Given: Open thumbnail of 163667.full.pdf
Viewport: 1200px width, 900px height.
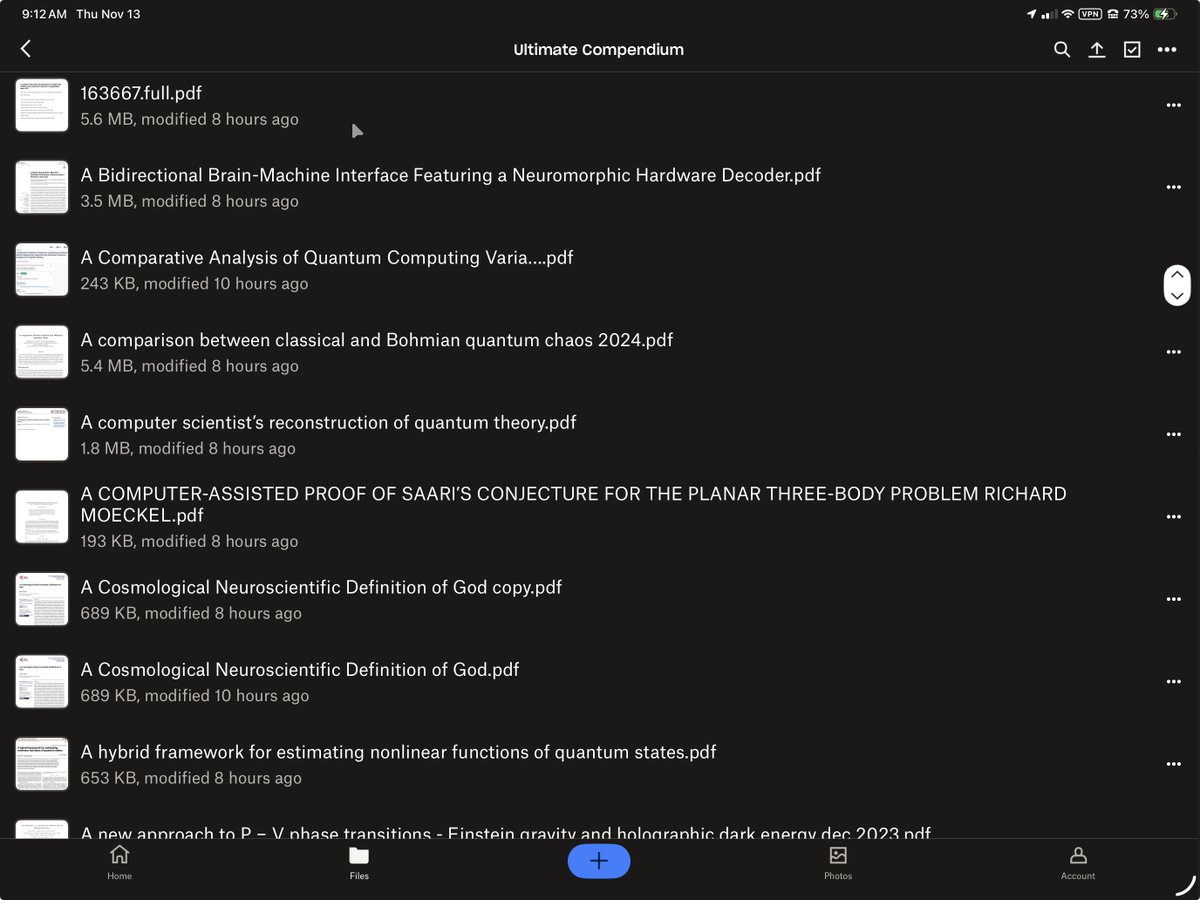Looking at the screenshot, I should [x=42, y=105].
